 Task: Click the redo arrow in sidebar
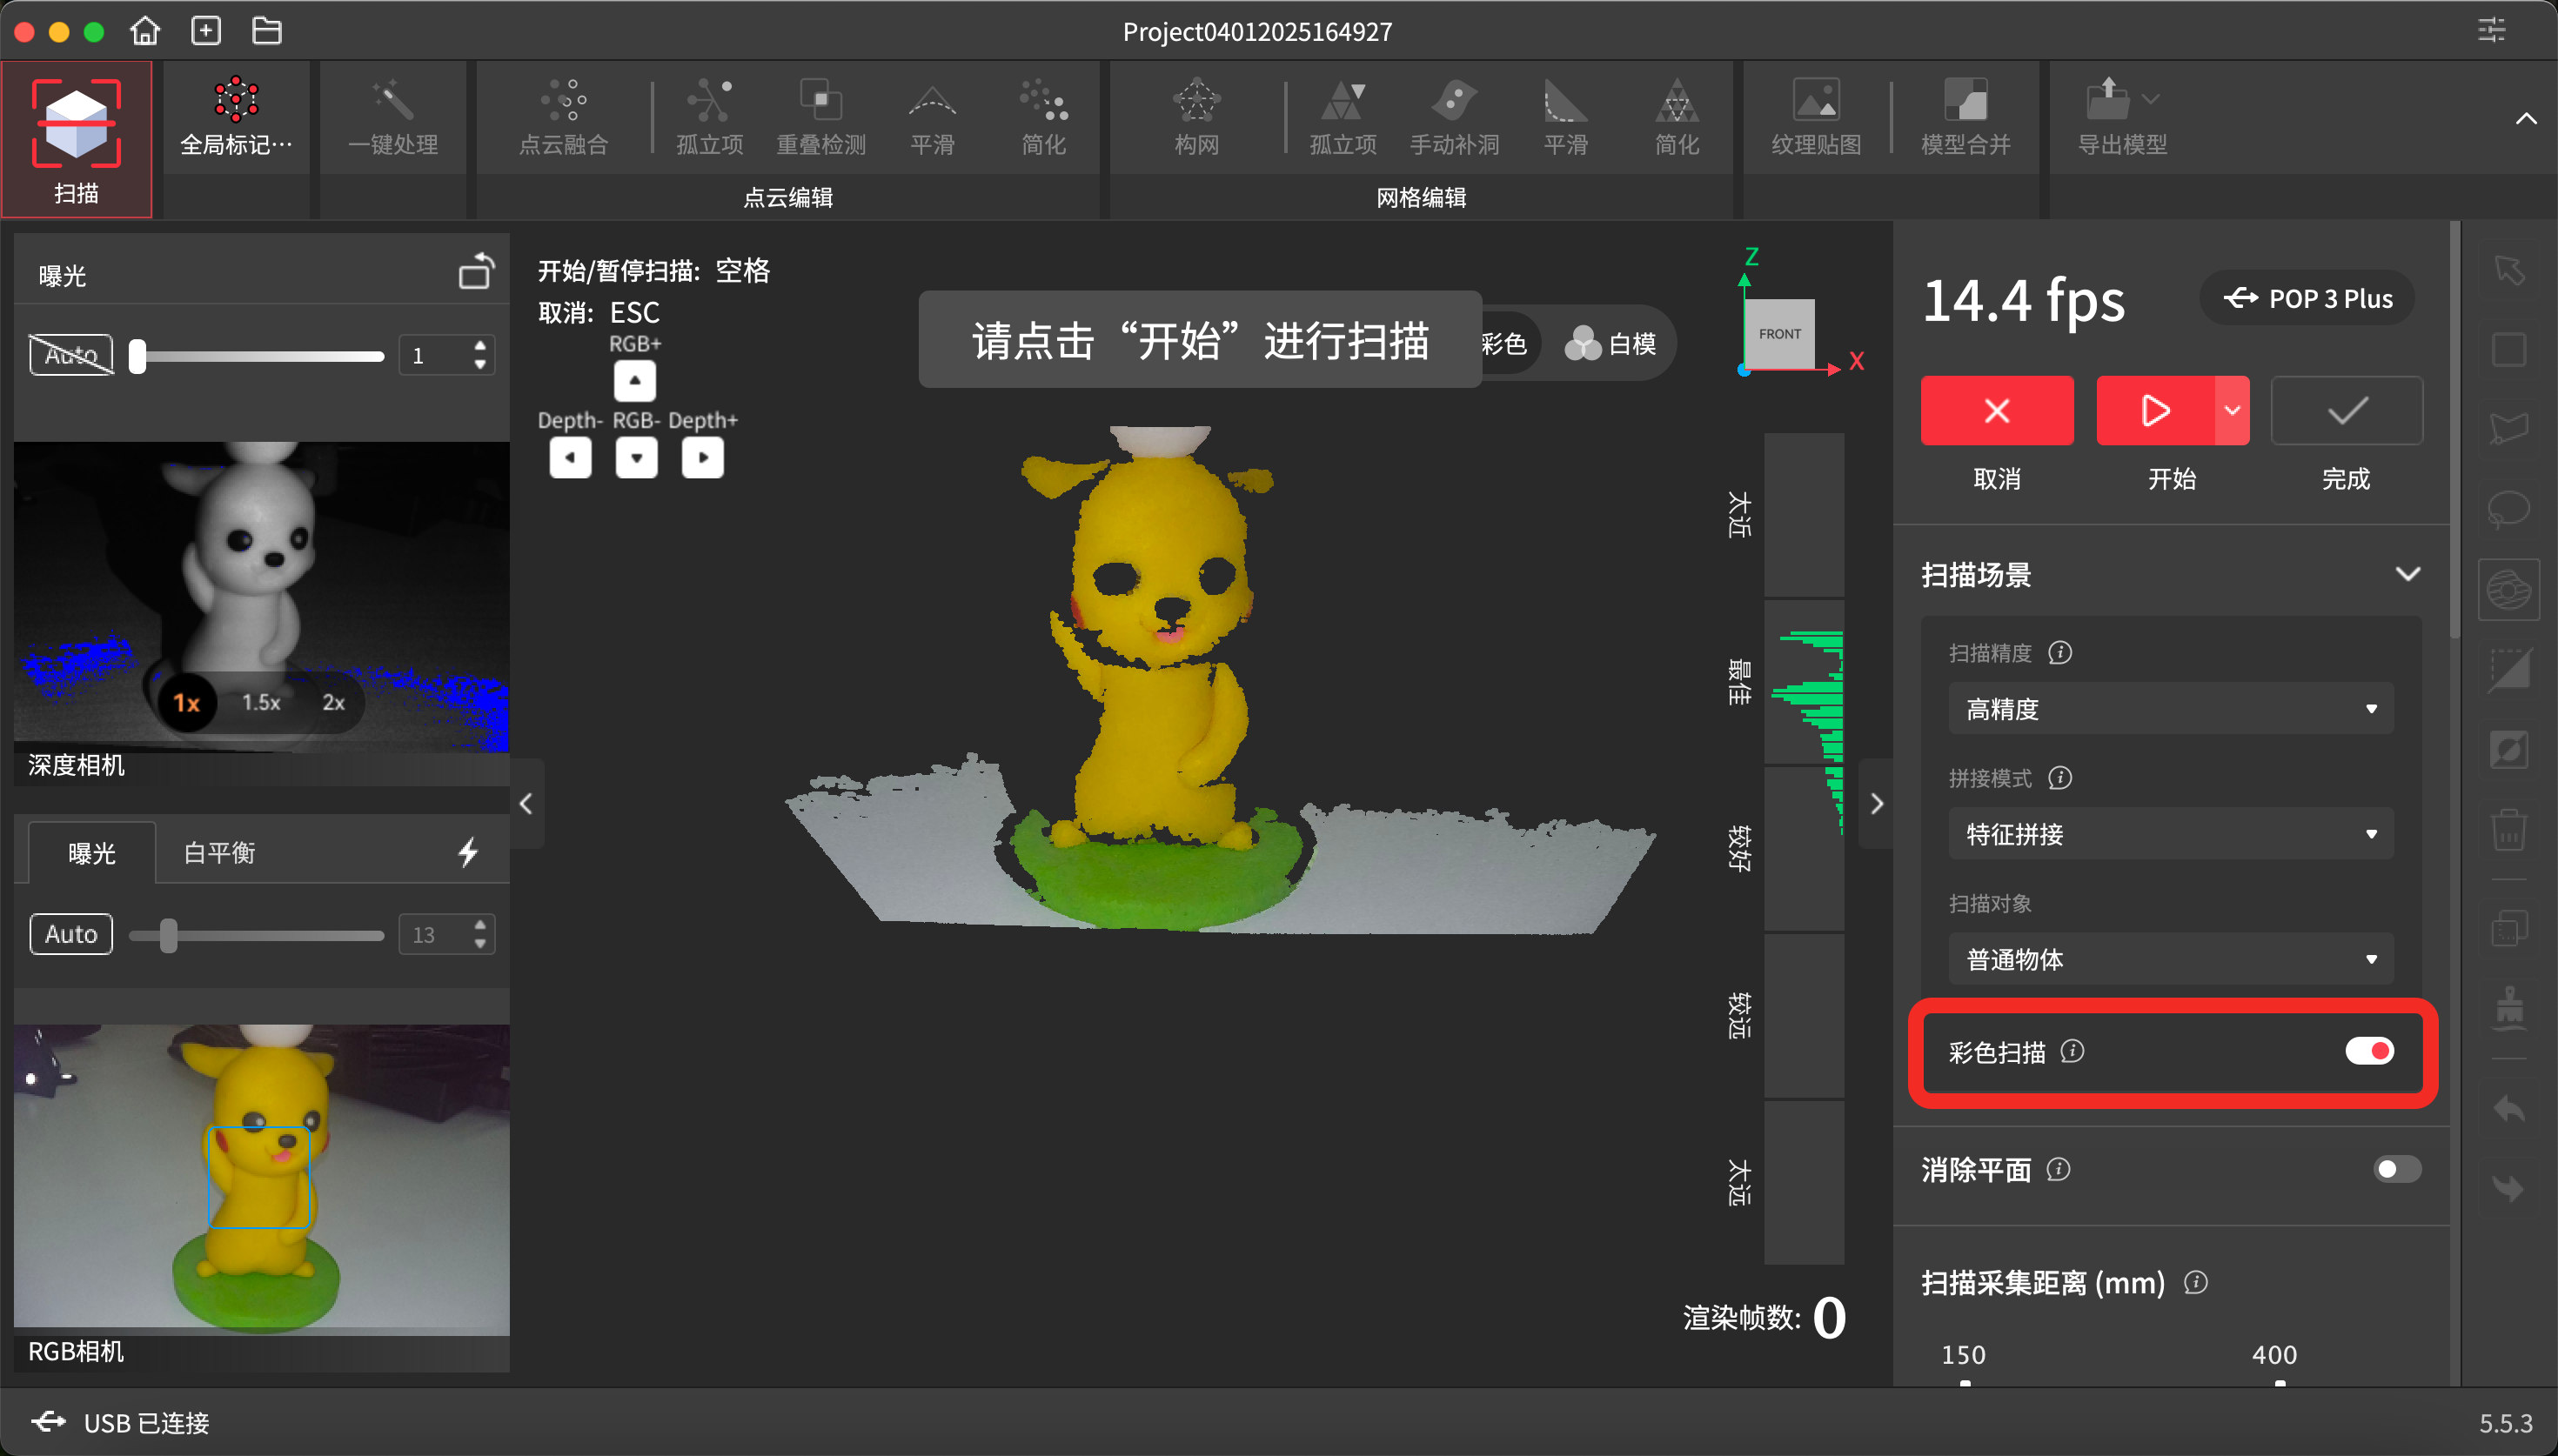tap(2508, 1188)
